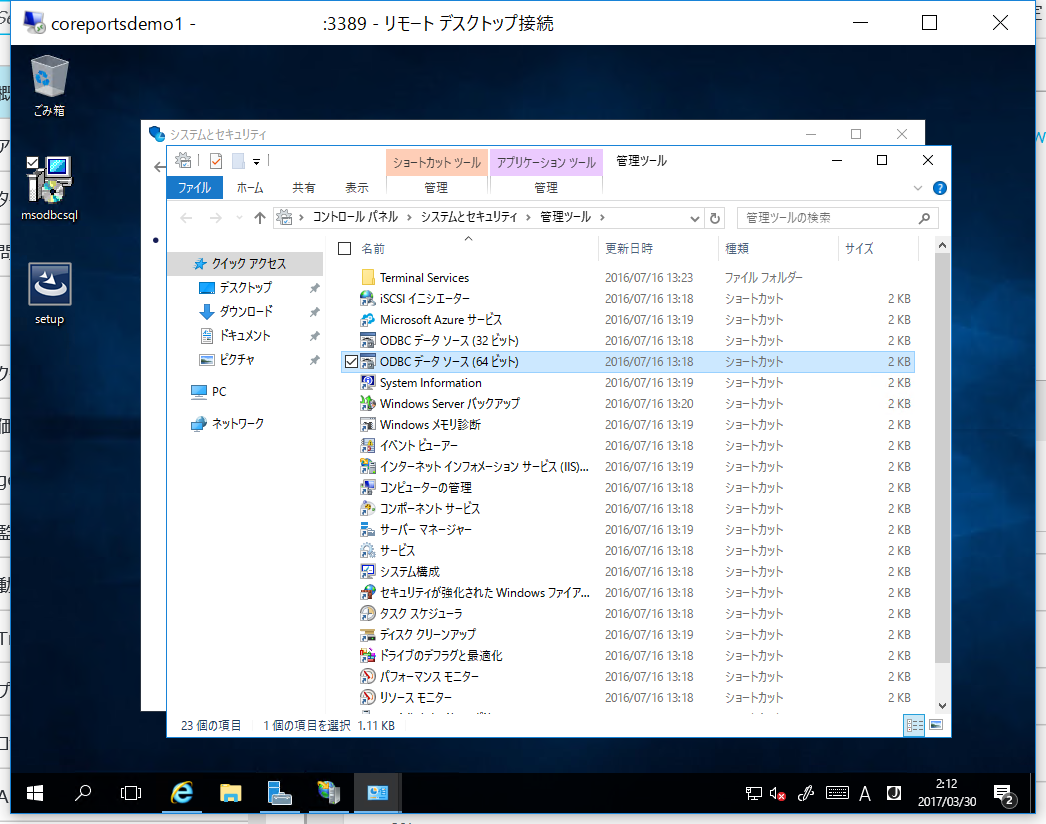
Task: Open the Action Center notification icon
Action: [x=1004, y=794]
